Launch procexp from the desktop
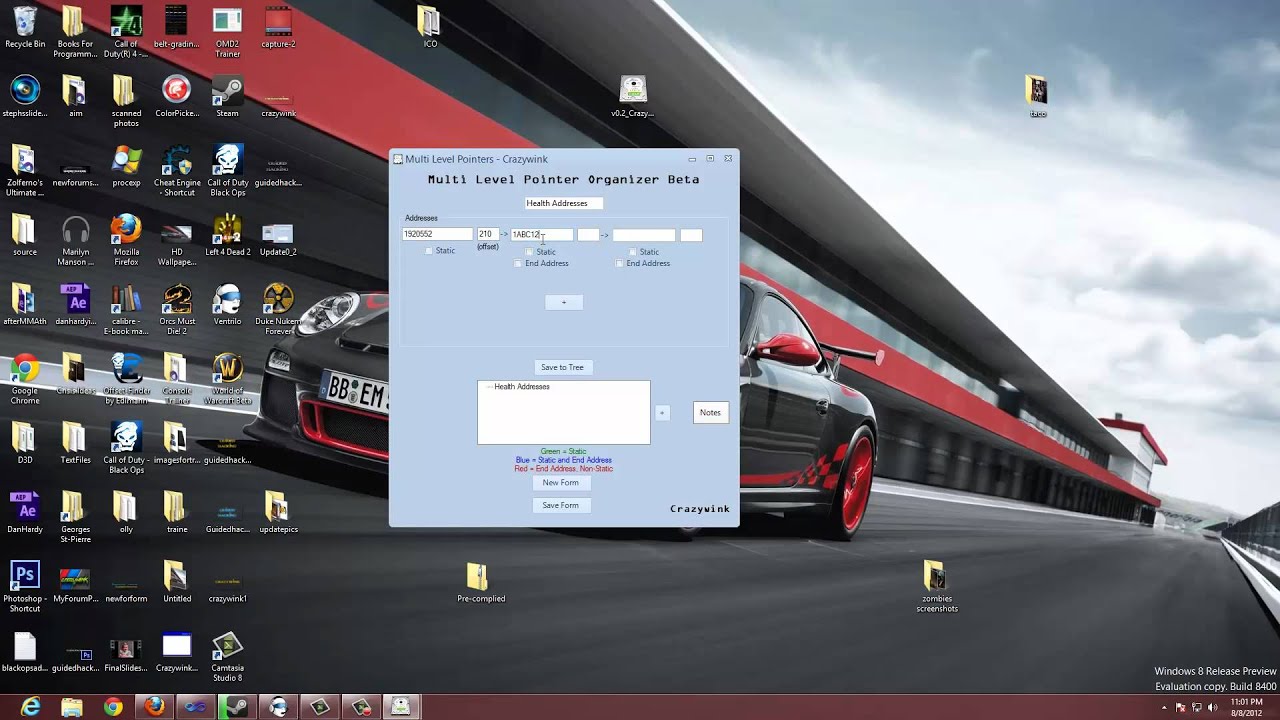Screen dimensions: 1280x720 126,166
